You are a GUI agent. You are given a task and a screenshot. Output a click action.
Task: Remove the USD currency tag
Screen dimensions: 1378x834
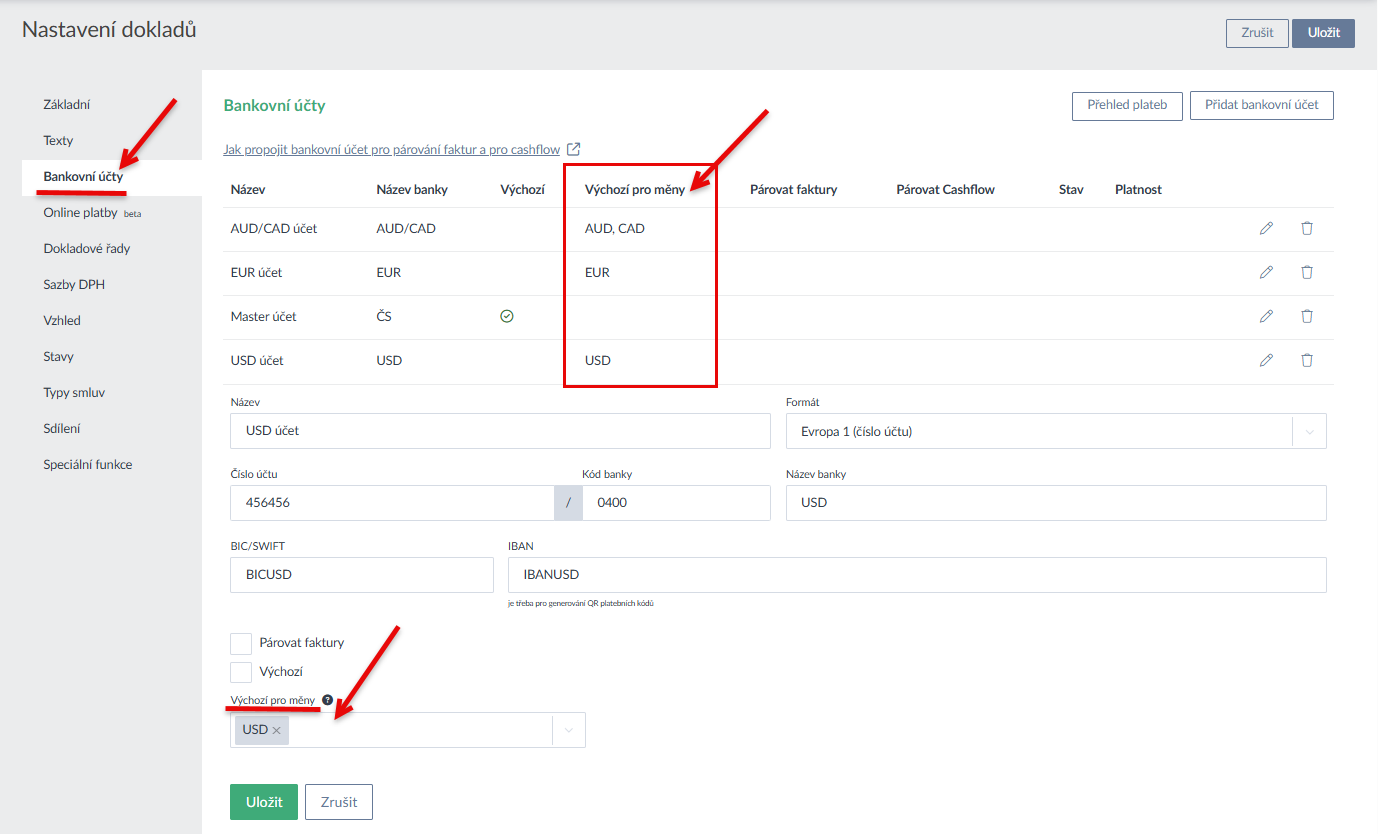pos(277,730)
